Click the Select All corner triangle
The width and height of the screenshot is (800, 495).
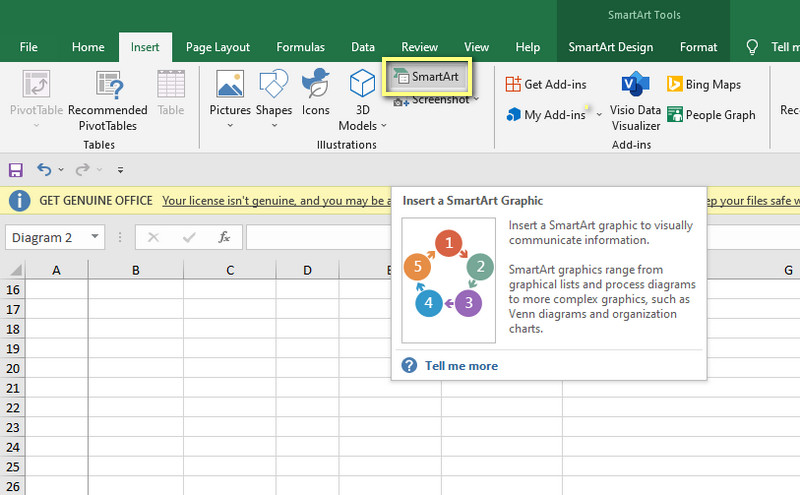16,269
